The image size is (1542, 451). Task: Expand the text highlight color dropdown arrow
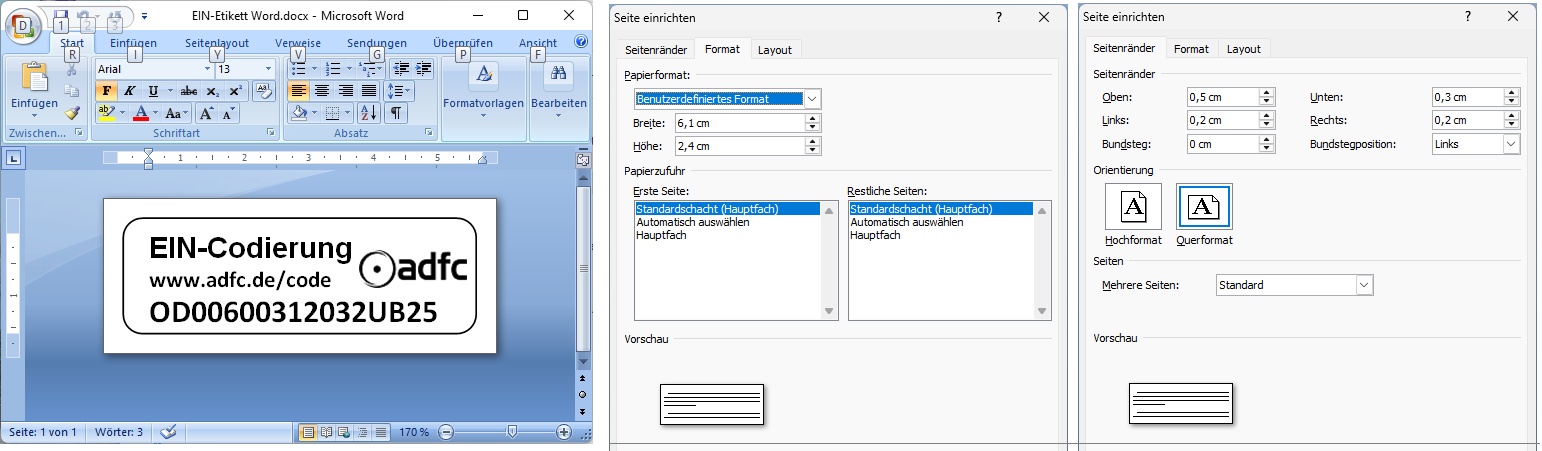click(x=122, y=113)
